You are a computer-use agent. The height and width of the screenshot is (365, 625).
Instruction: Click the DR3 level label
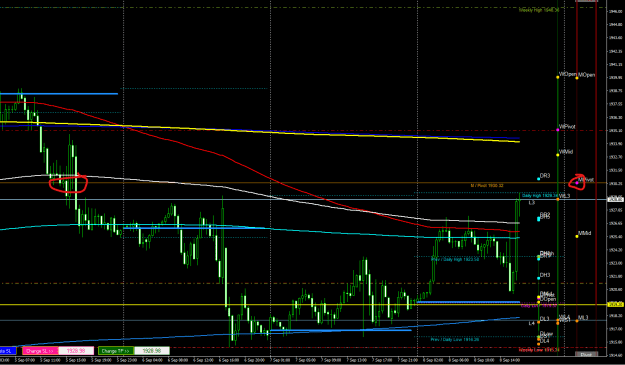[x=545, y=176]
